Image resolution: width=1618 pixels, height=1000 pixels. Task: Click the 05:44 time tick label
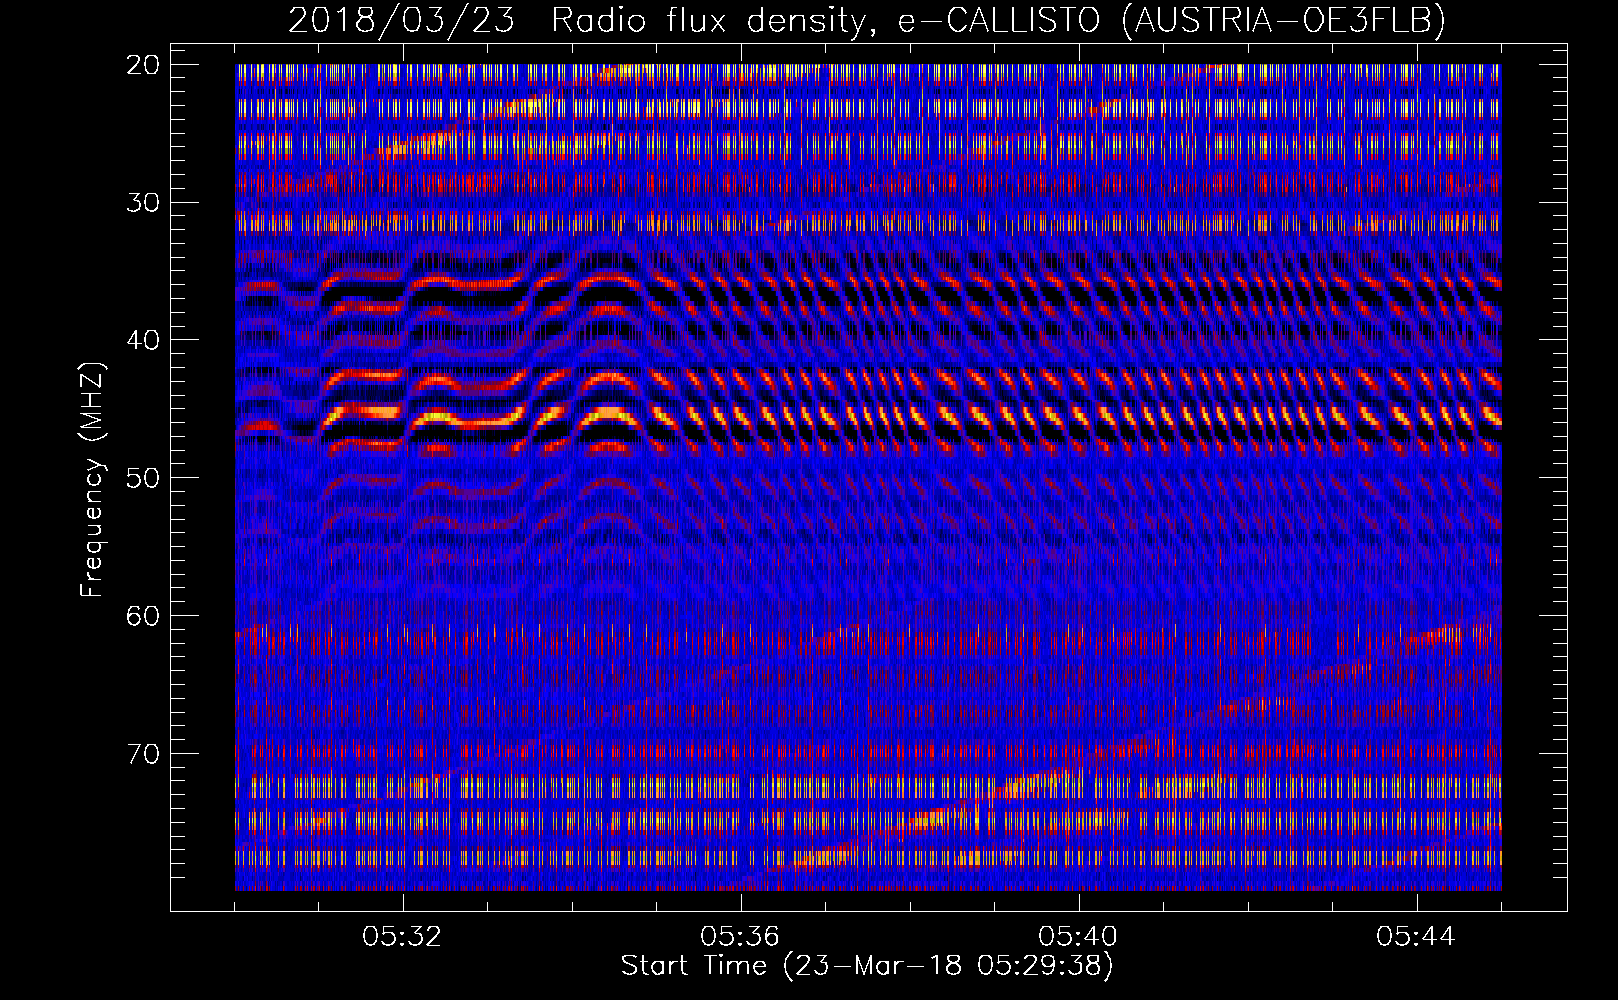1416,937
